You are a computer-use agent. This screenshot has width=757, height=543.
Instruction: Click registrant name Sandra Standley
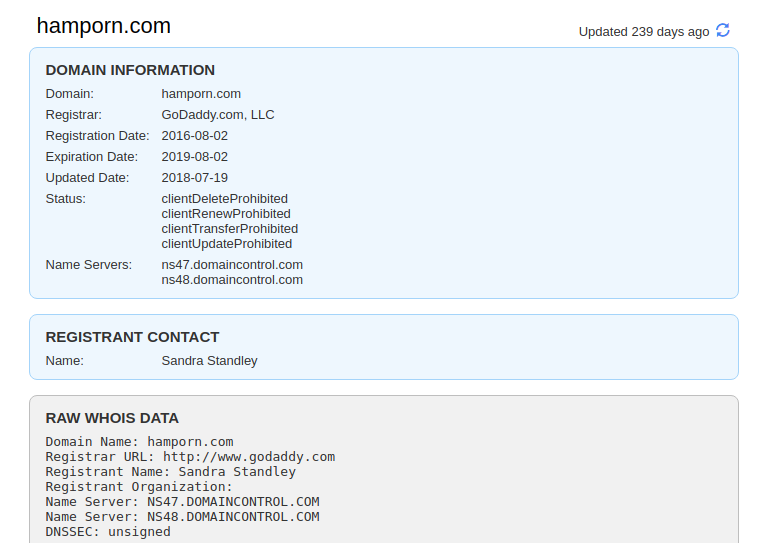click(x=210, y=361)
